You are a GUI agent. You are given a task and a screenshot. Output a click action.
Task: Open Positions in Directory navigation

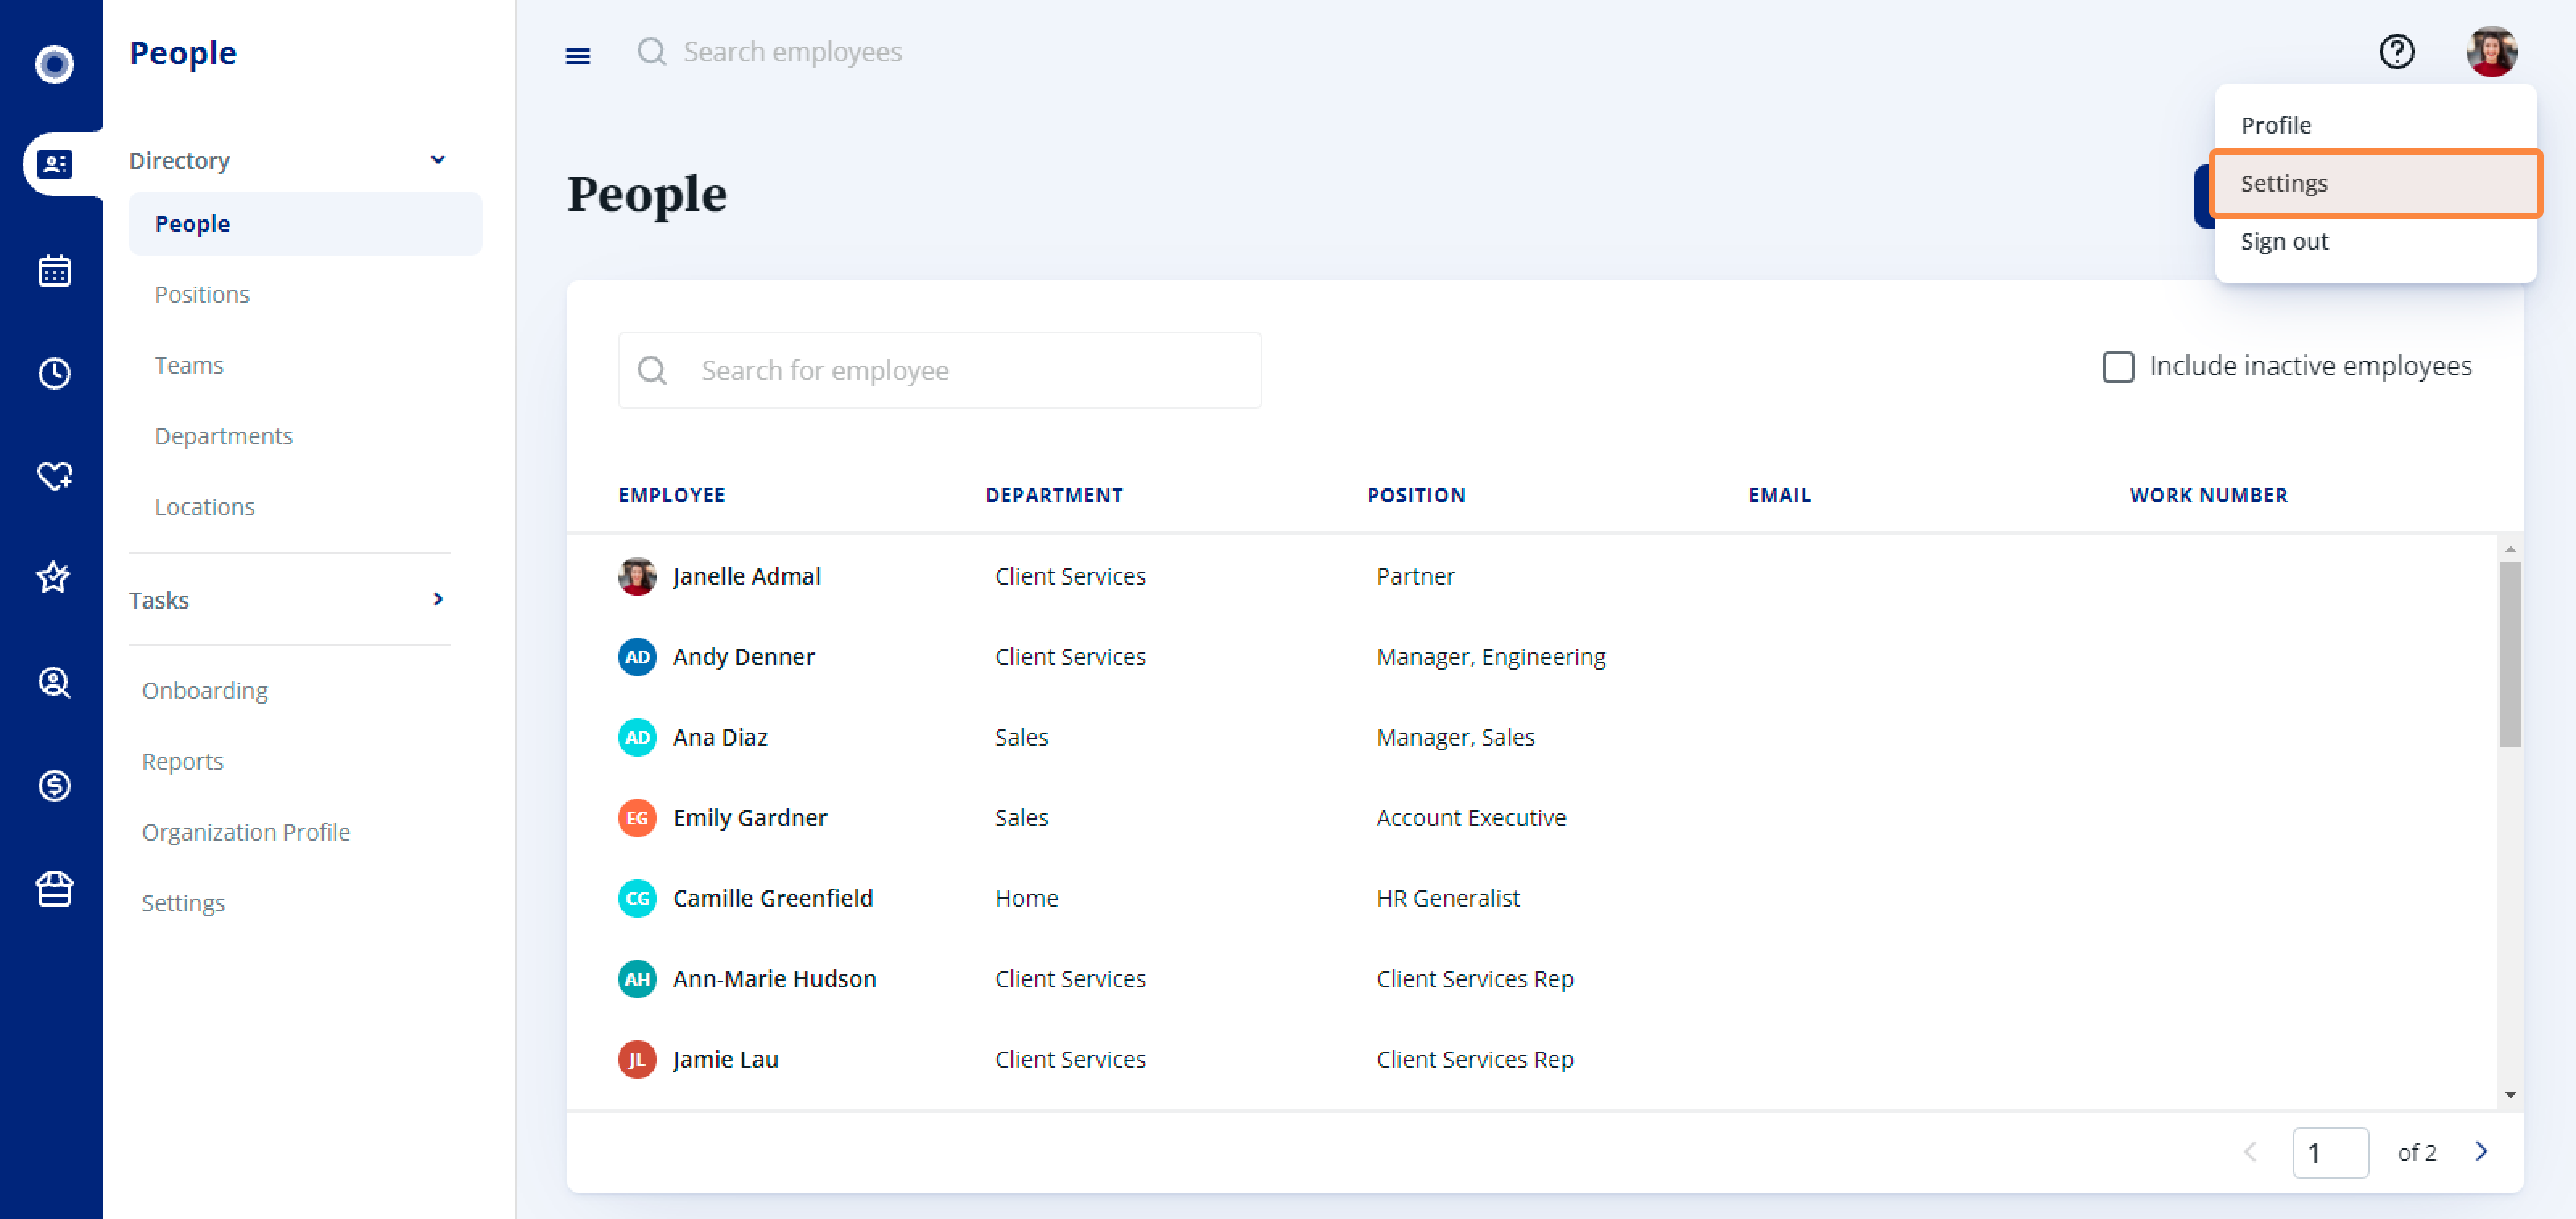click(202, 294)
